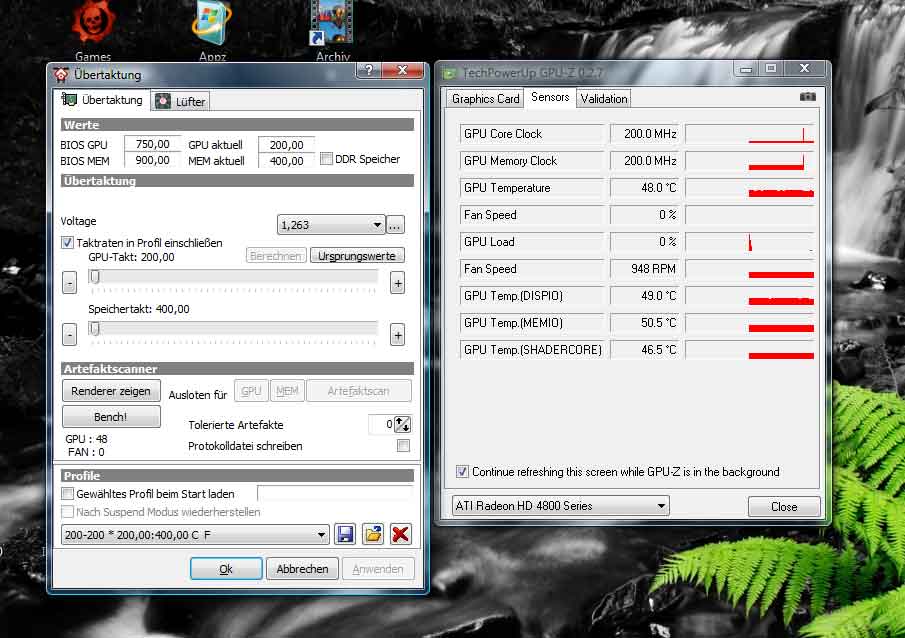Enable Protokolldatei schreiben checkbox
The image size is (905, 638).
[403, 446]
